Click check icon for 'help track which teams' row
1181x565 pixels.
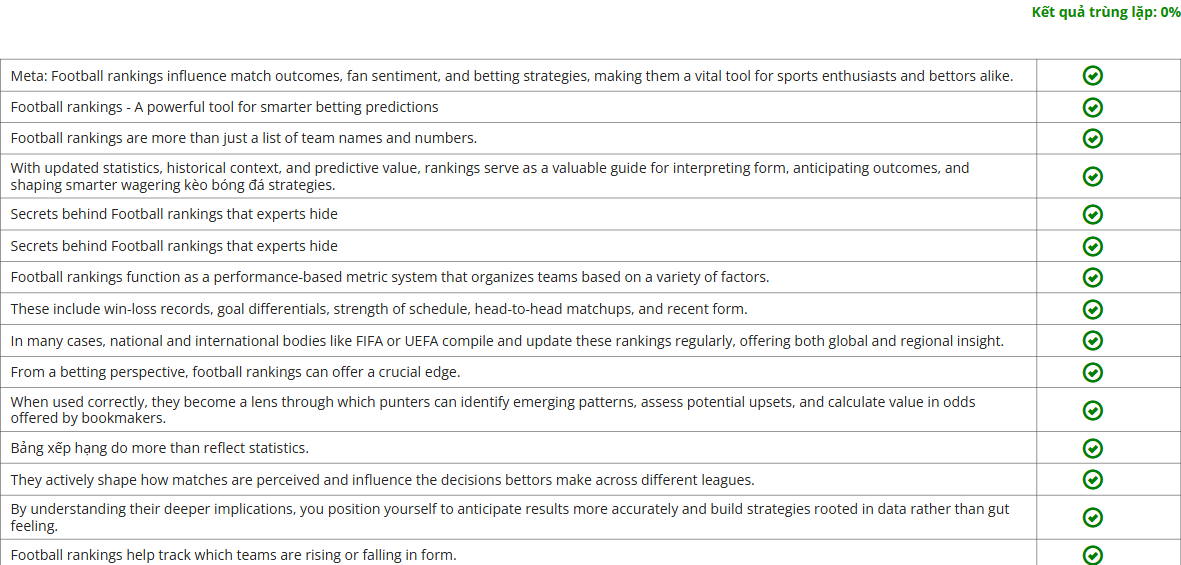[x=1093, y=555]
